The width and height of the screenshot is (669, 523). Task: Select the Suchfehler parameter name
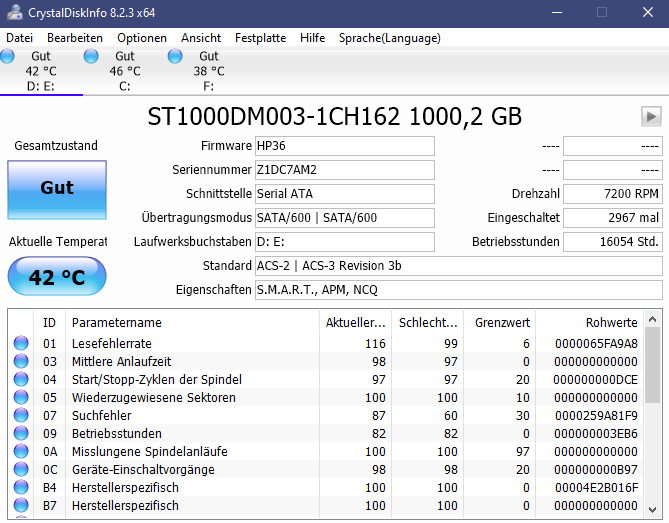[102, 415]
